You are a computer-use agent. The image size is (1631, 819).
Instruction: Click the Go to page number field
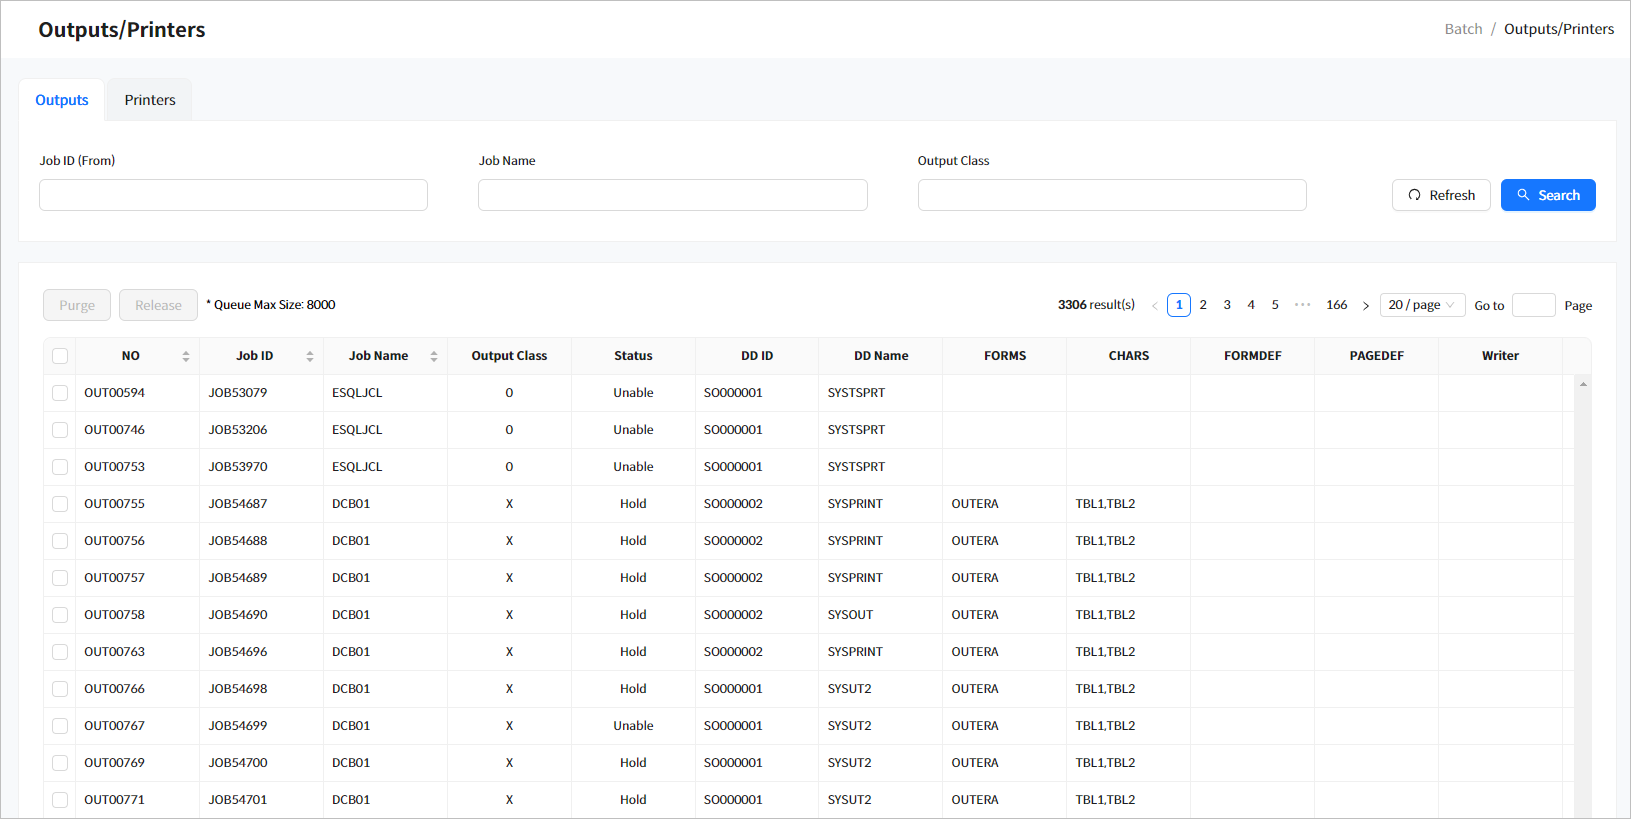click(x=1533, y=305)
